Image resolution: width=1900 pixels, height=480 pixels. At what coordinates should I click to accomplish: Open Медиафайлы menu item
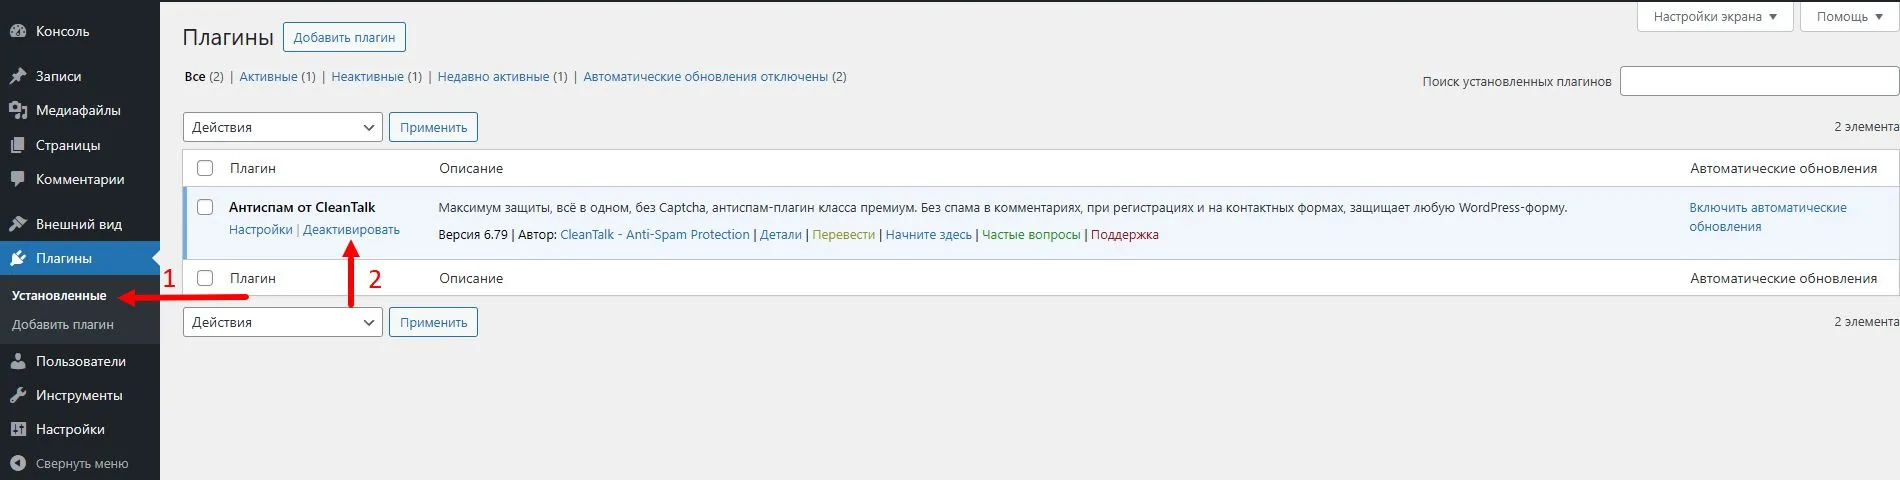click(80, 110)
